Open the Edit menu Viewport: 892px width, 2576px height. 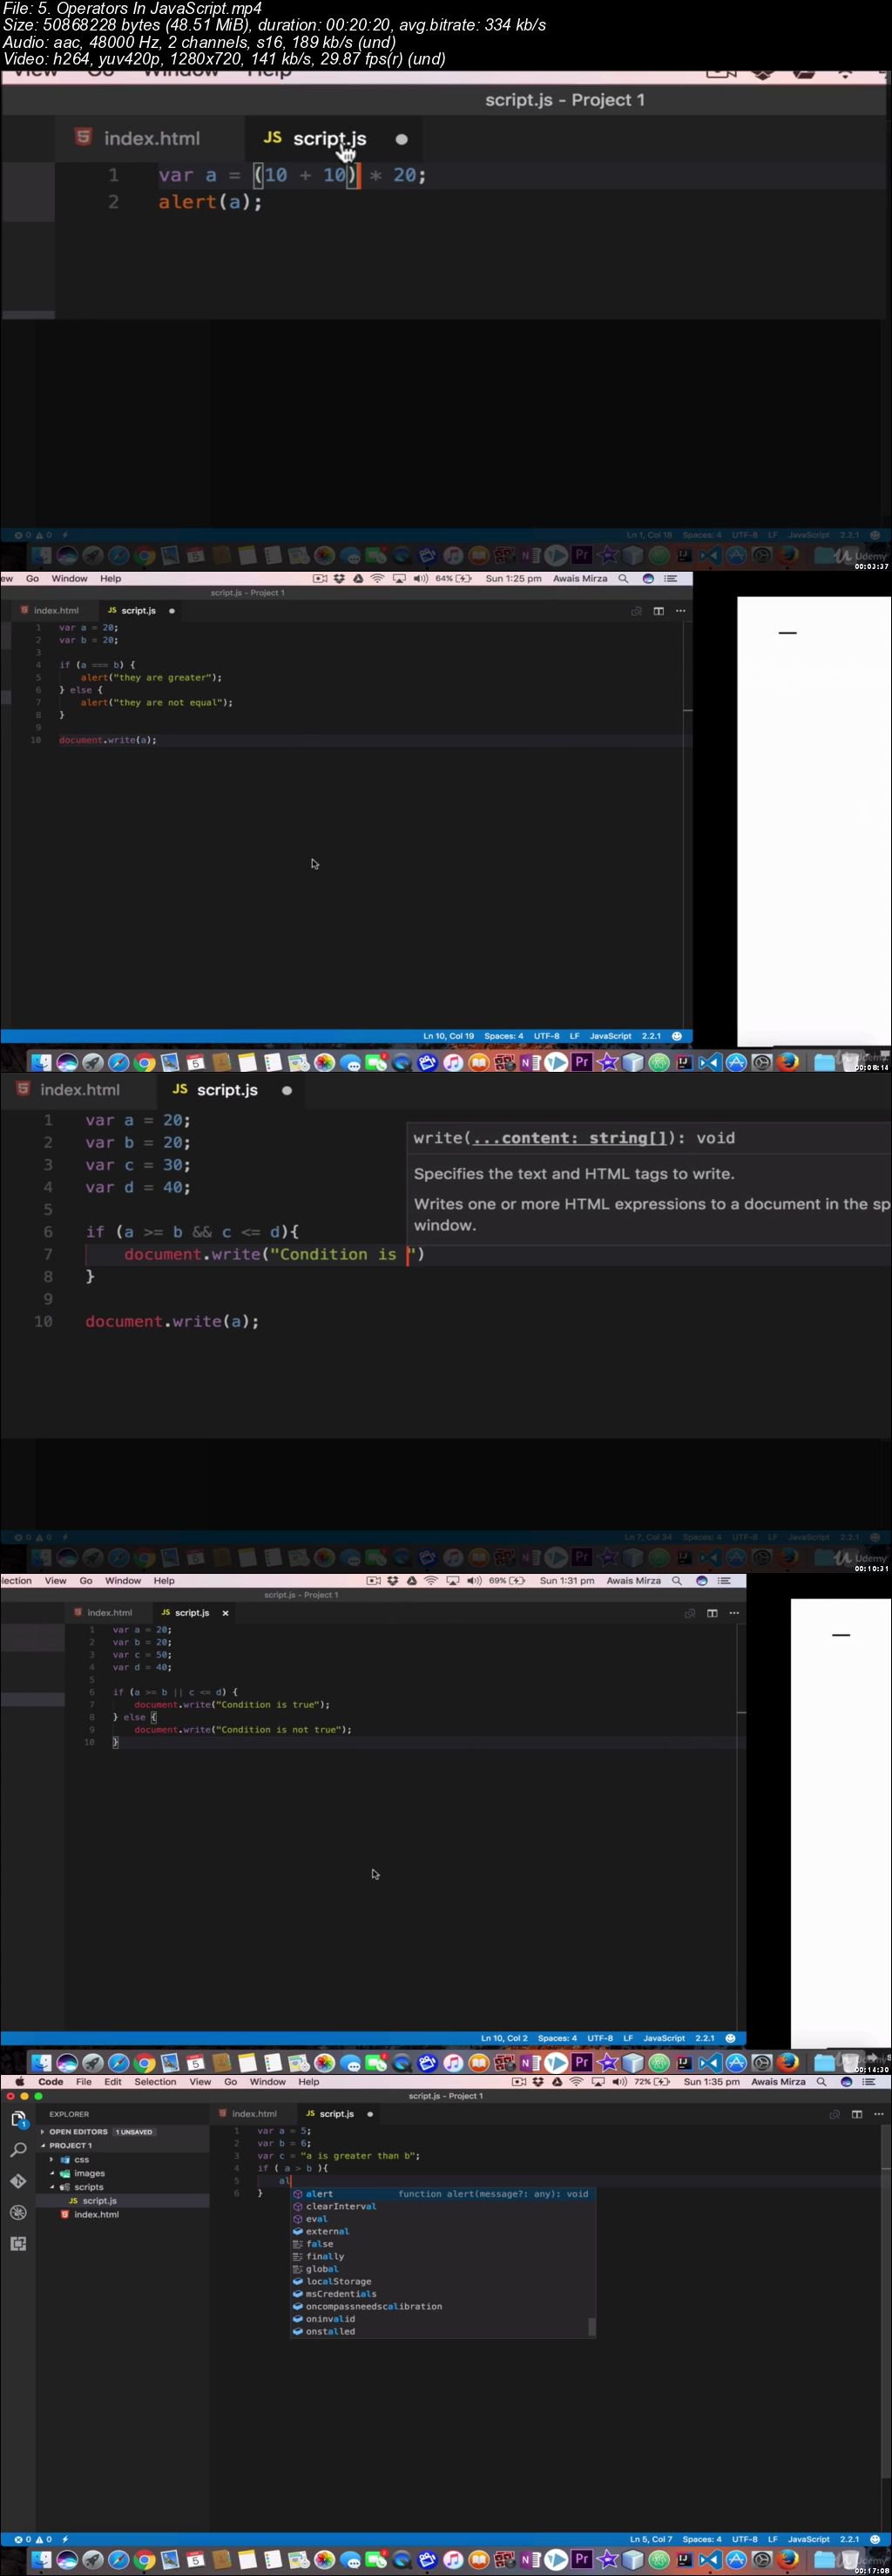tap(113, 2082)
